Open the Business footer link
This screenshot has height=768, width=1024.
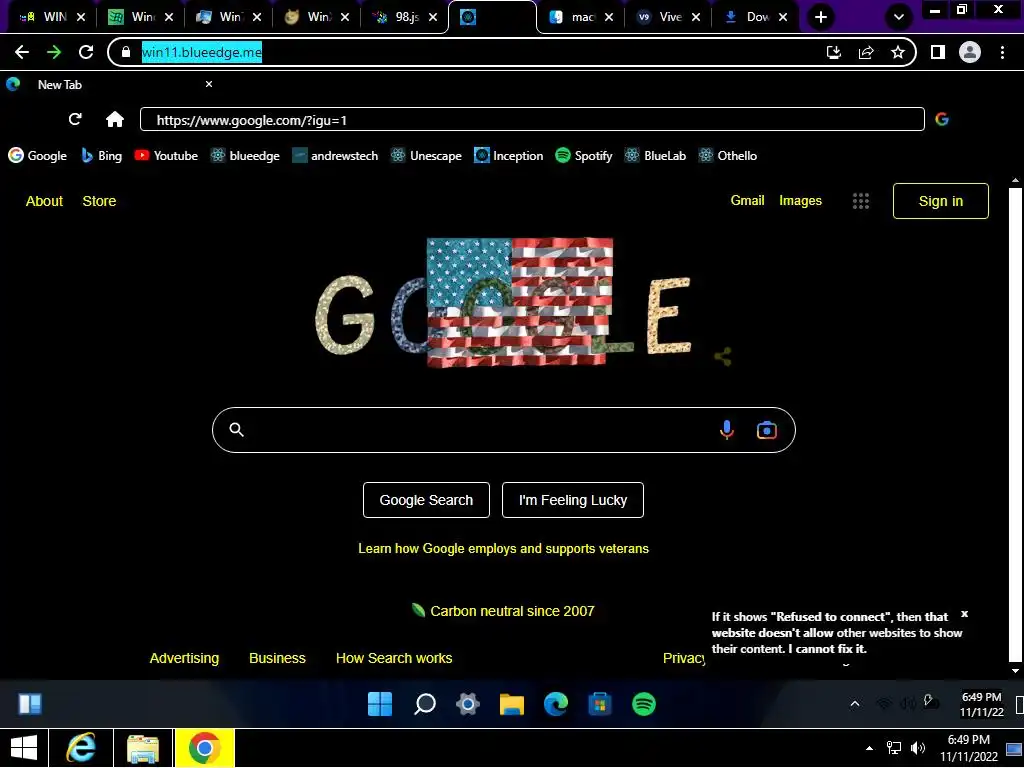point(277,658)
